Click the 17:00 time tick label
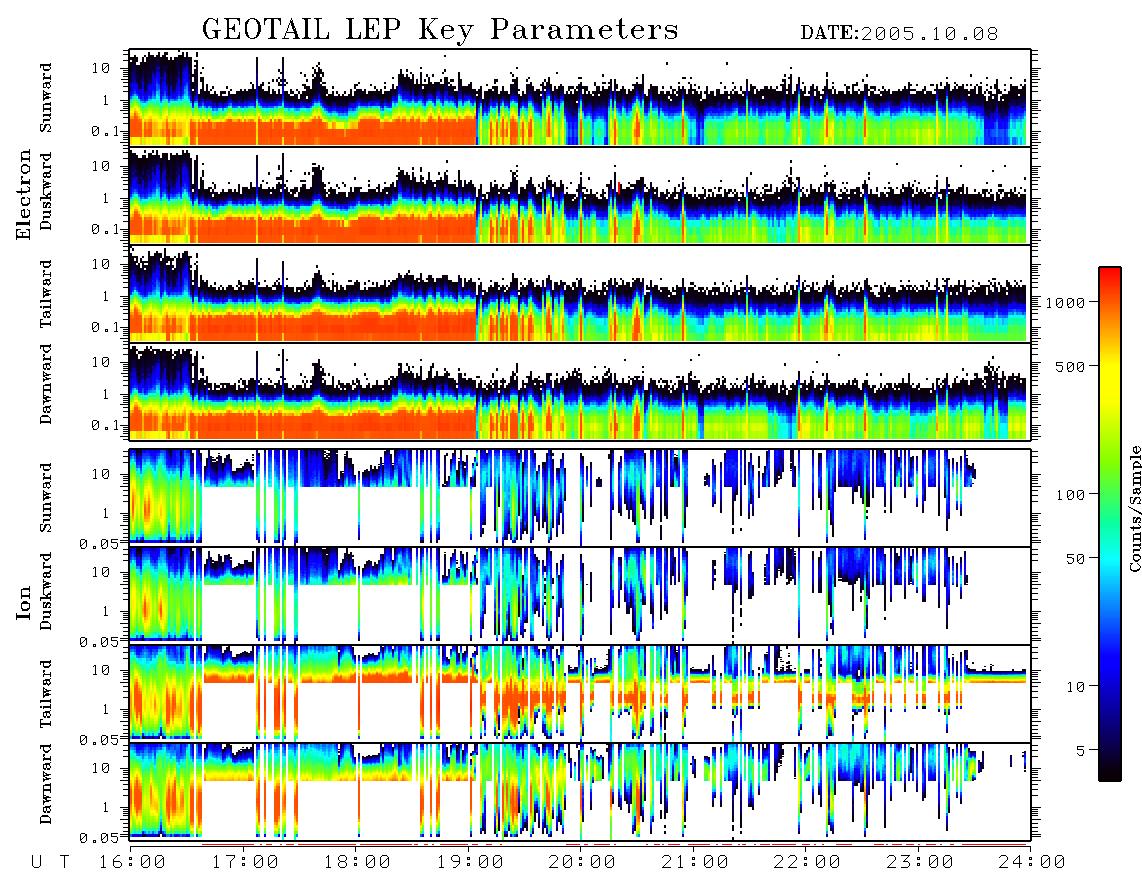The height and width of the screenshot is (880, 1142). click(245, 862)
